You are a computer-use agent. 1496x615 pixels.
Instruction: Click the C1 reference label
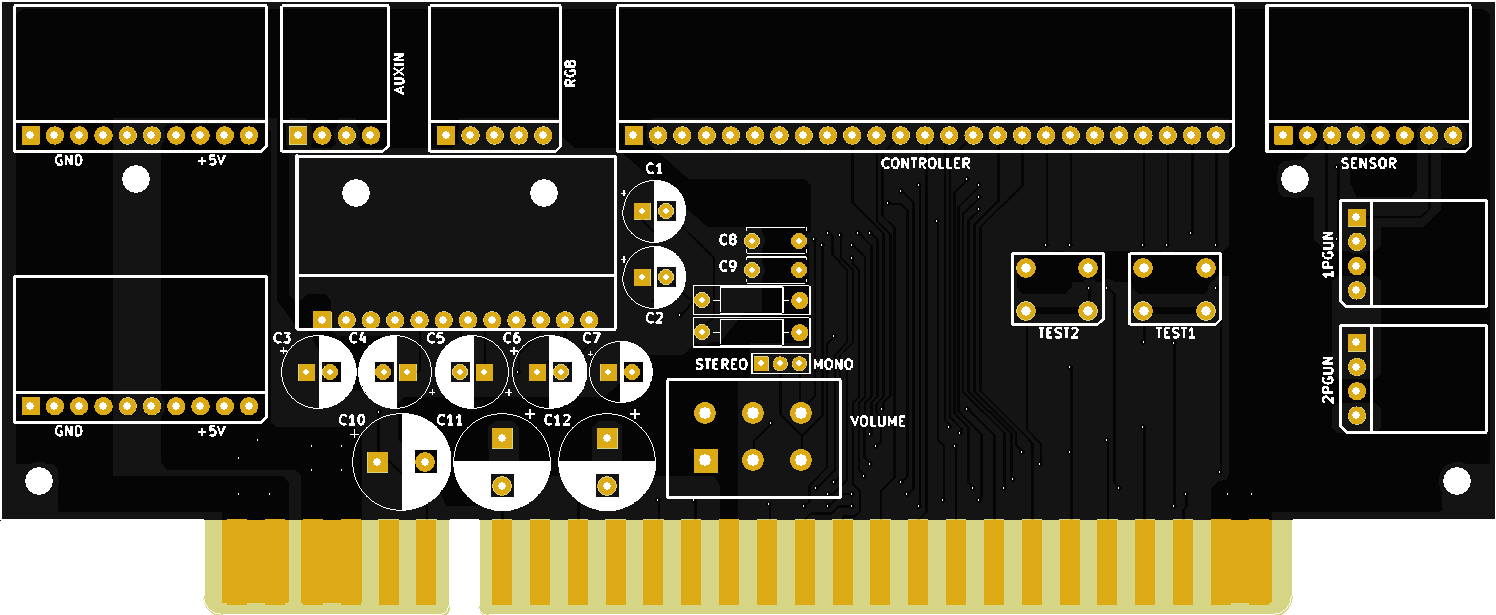(654, 167)
